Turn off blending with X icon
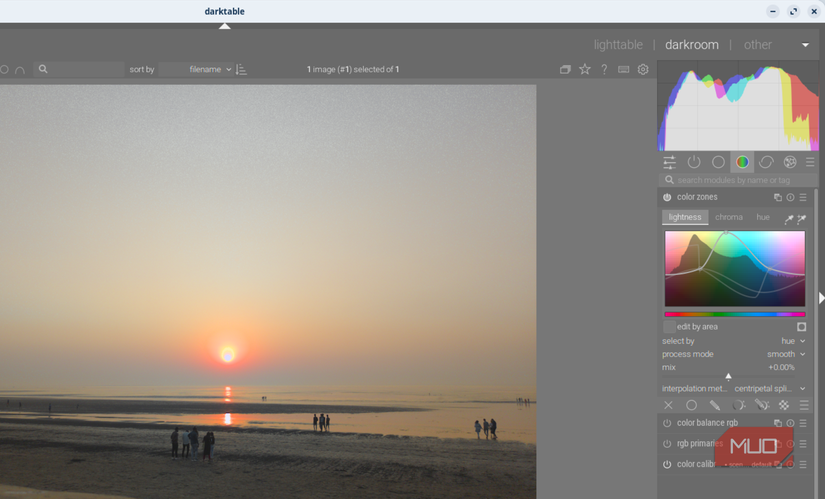Viewport: 825px width, 499px height. [668, 405]
